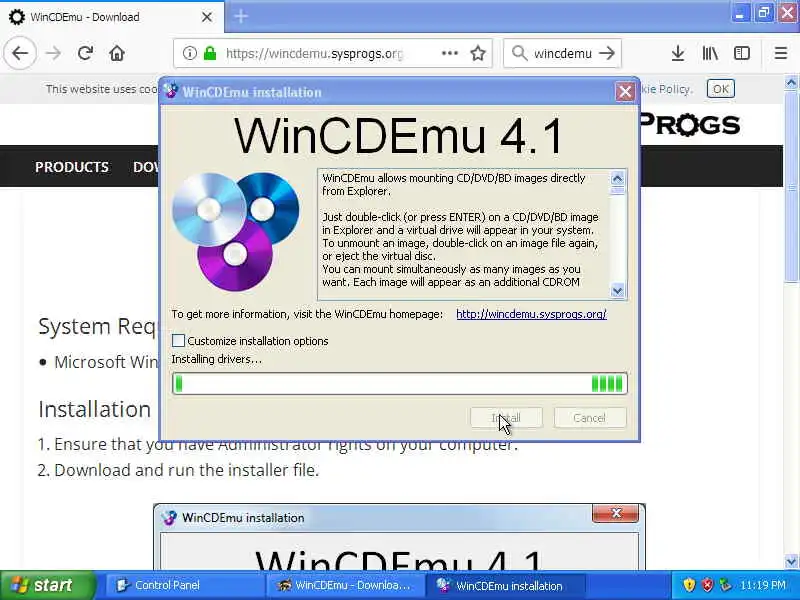Click the page screenshot of WinCDEmu installer
Viewport: 800px width, 600px height.
[399, 537]
